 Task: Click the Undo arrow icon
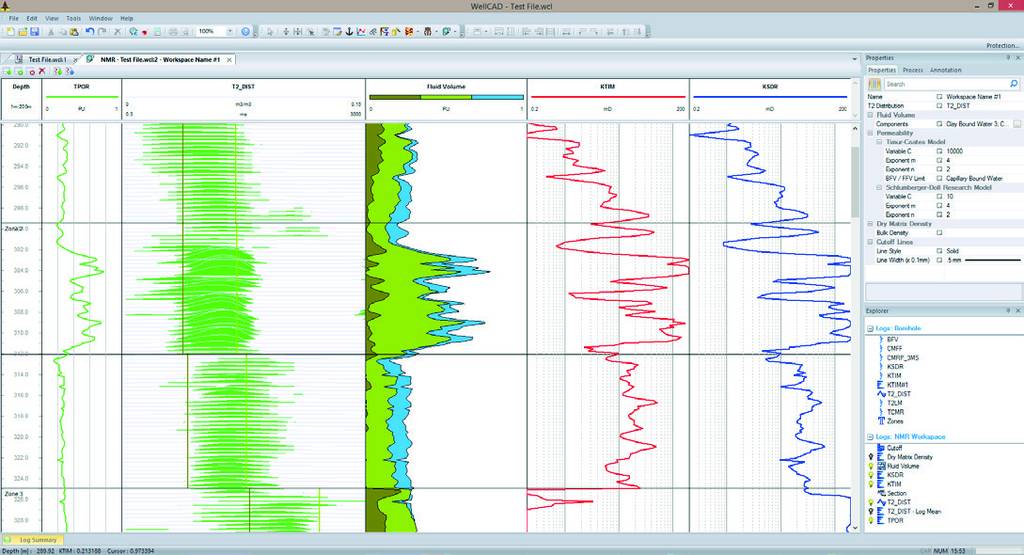point(89,31)
